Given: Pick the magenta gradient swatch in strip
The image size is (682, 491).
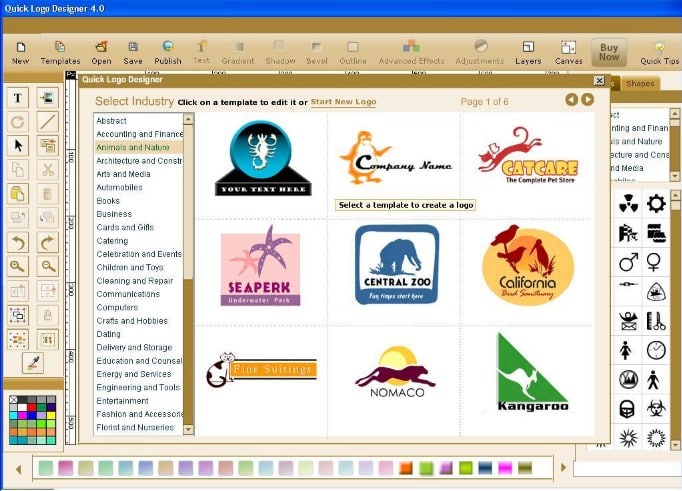Looking at the screenshot, I should 505,468.
